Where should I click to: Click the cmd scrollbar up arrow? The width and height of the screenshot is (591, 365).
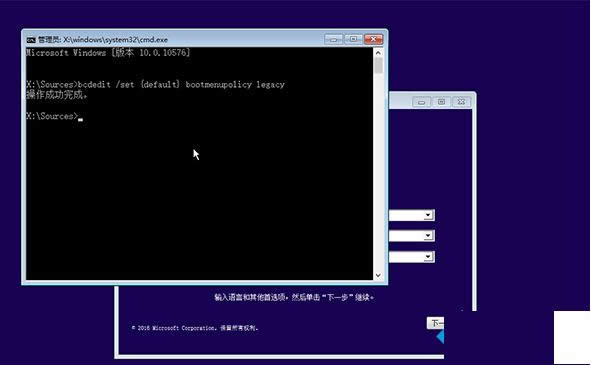point(378,53)
